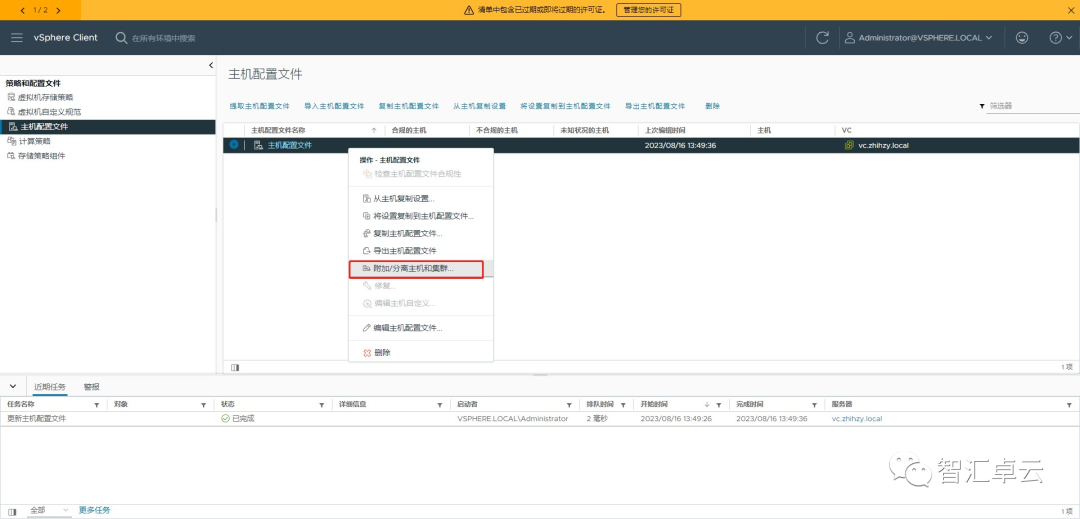This screenshot has height=519, width=1080.
Task: Open the hamburger navigation menu icon
Action: [x=17, y=38]
